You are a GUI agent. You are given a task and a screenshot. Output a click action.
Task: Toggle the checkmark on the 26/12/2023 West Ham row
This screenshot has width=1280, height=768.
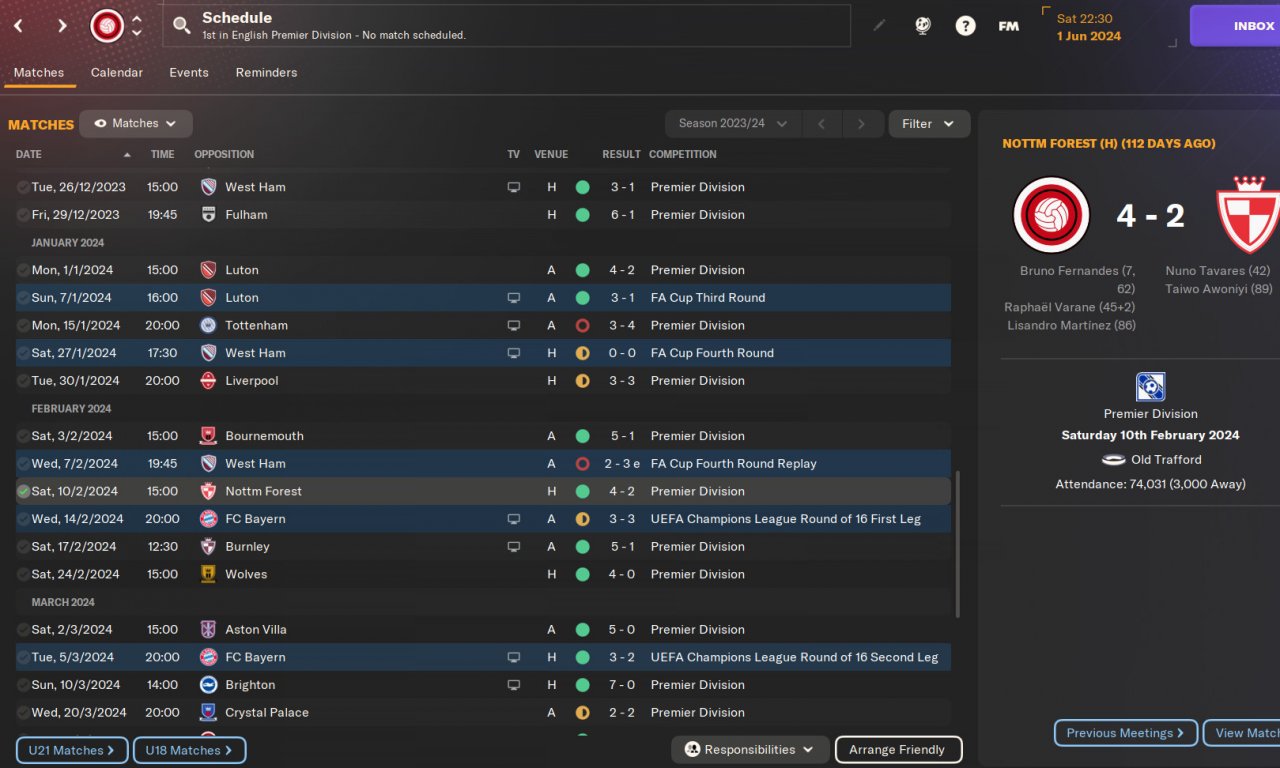23,187
